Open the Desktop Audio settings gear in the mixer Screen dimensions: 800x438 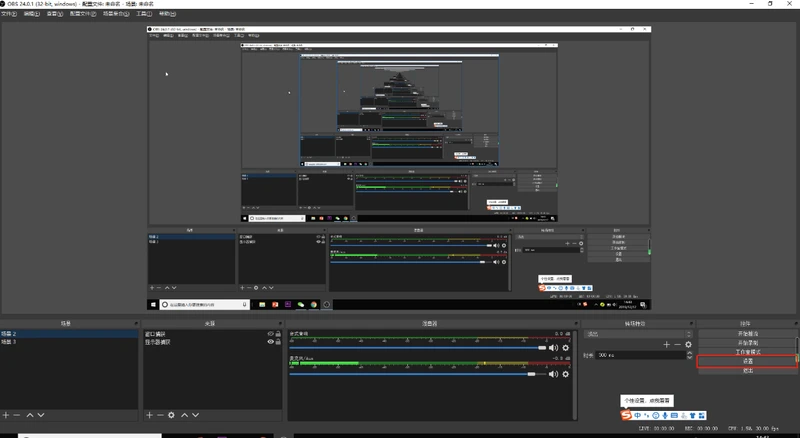[565, 348]
